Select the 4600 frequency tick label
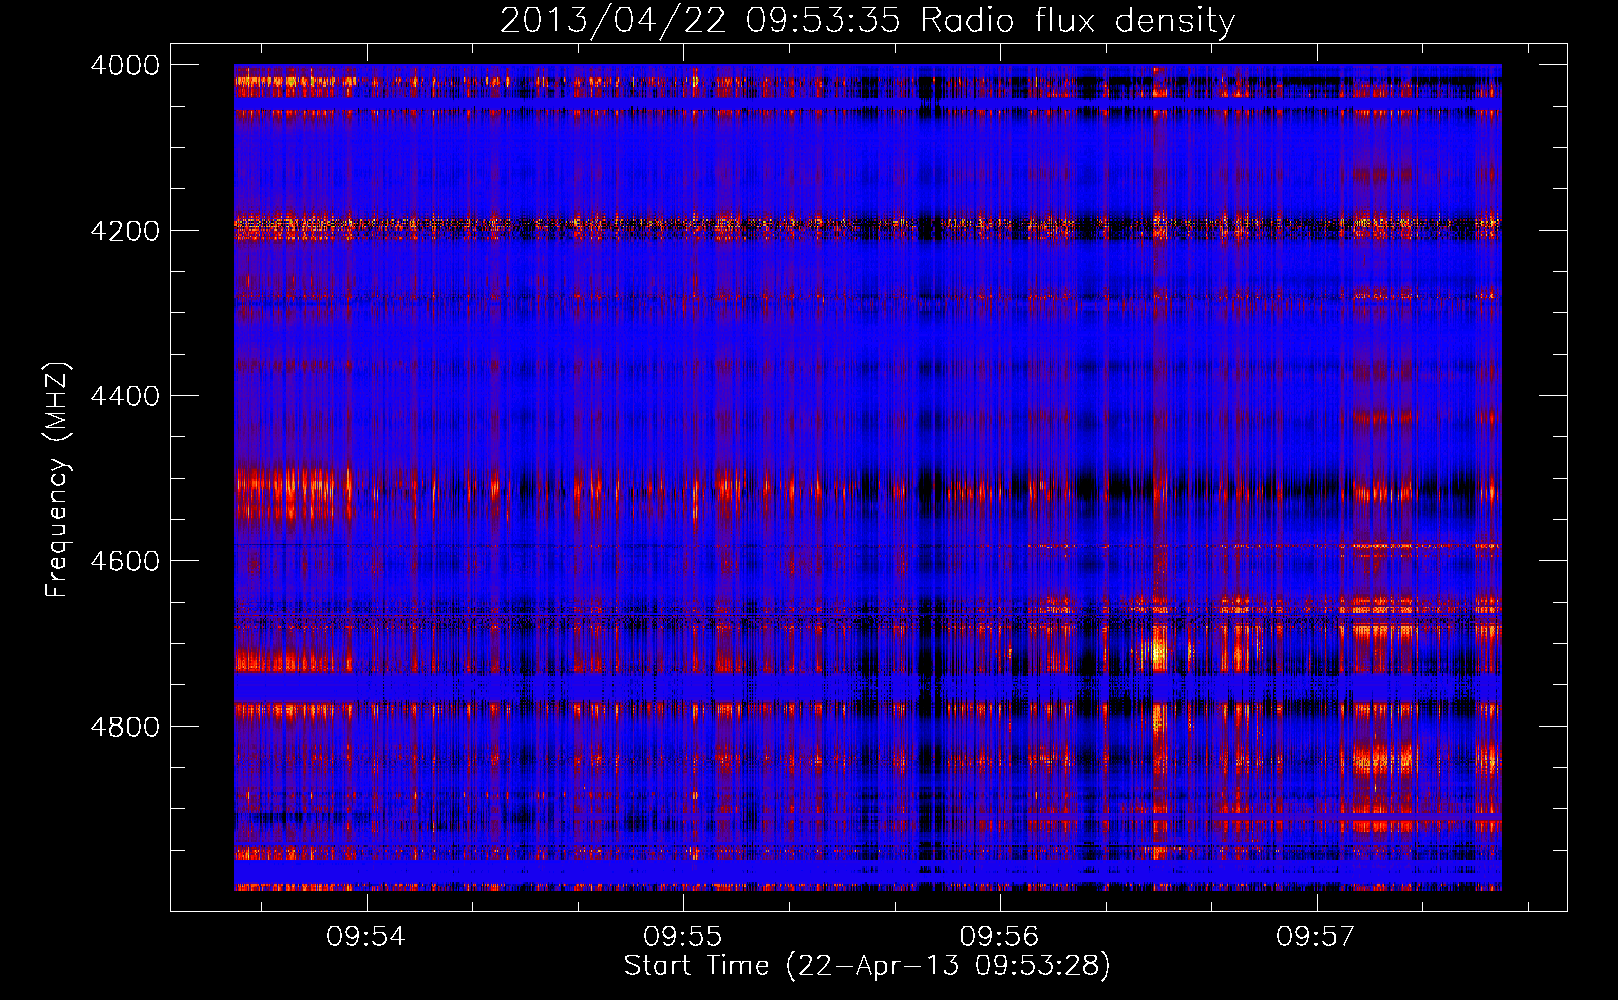 pyautogui.click(x=125, y=561)
